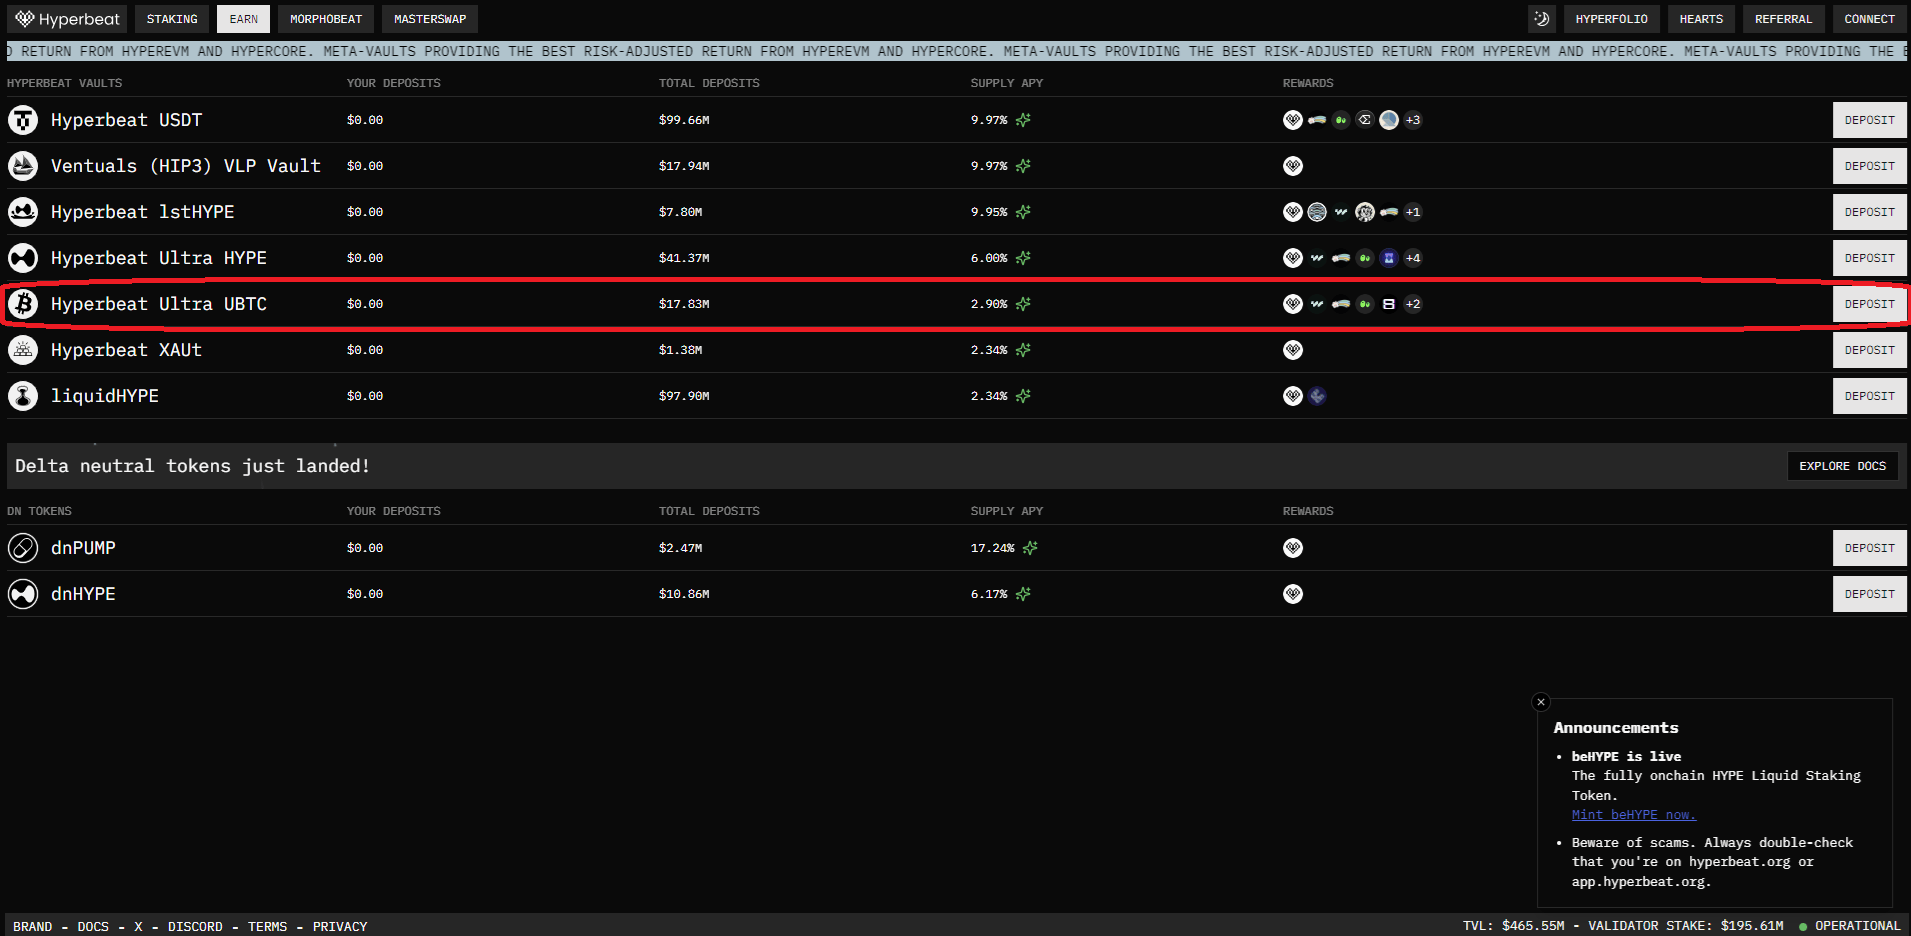The image size is (1911, 936).
Task: Click the Operational status indicator
Action: coord(1850,926)
